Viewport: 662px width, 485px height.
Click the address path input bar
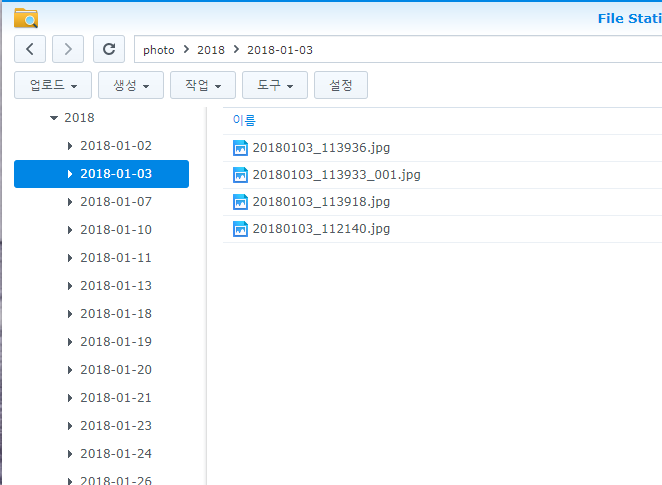pyautogui.click(x=398, y=49)
